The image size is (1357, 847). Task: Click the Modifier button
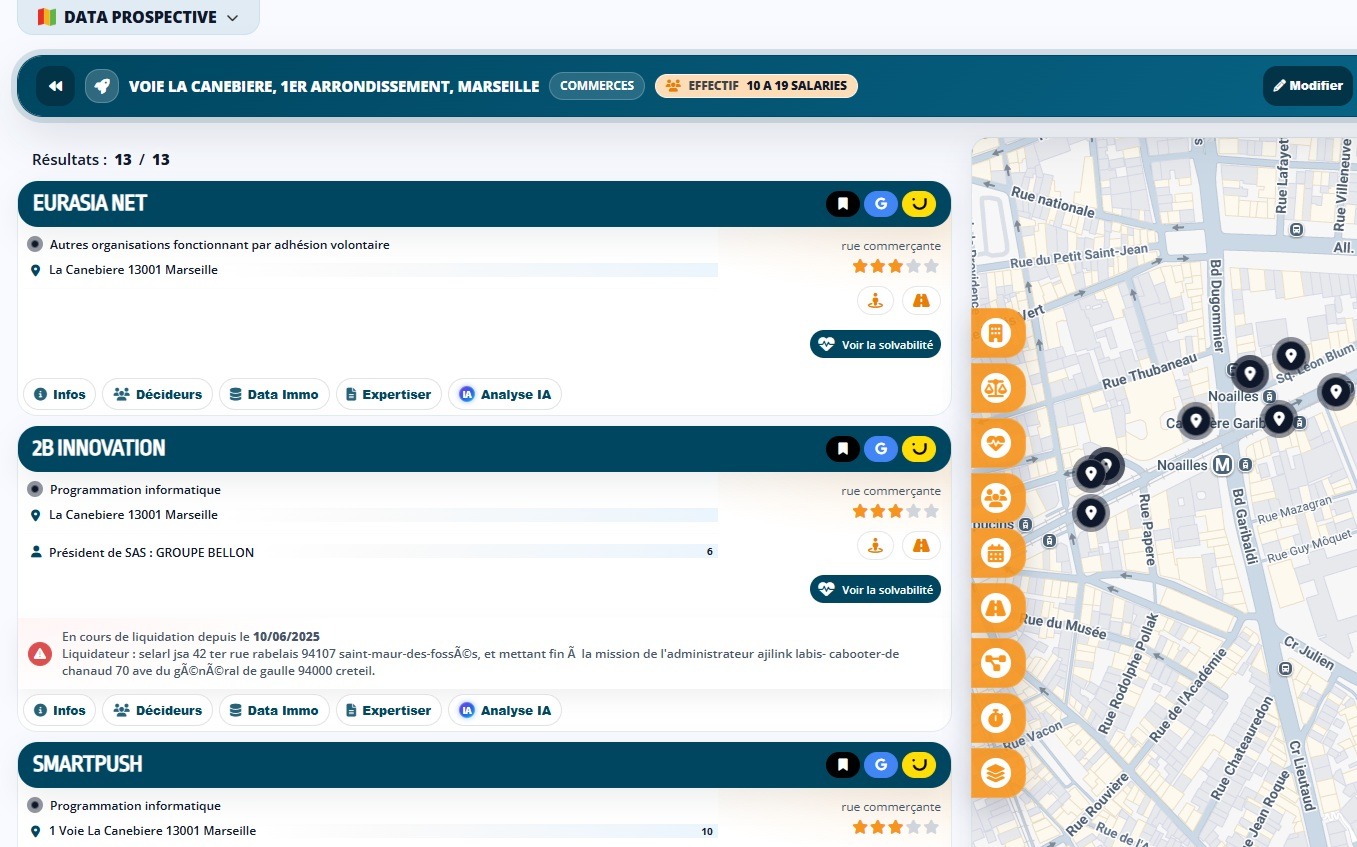pos(1307,86)
